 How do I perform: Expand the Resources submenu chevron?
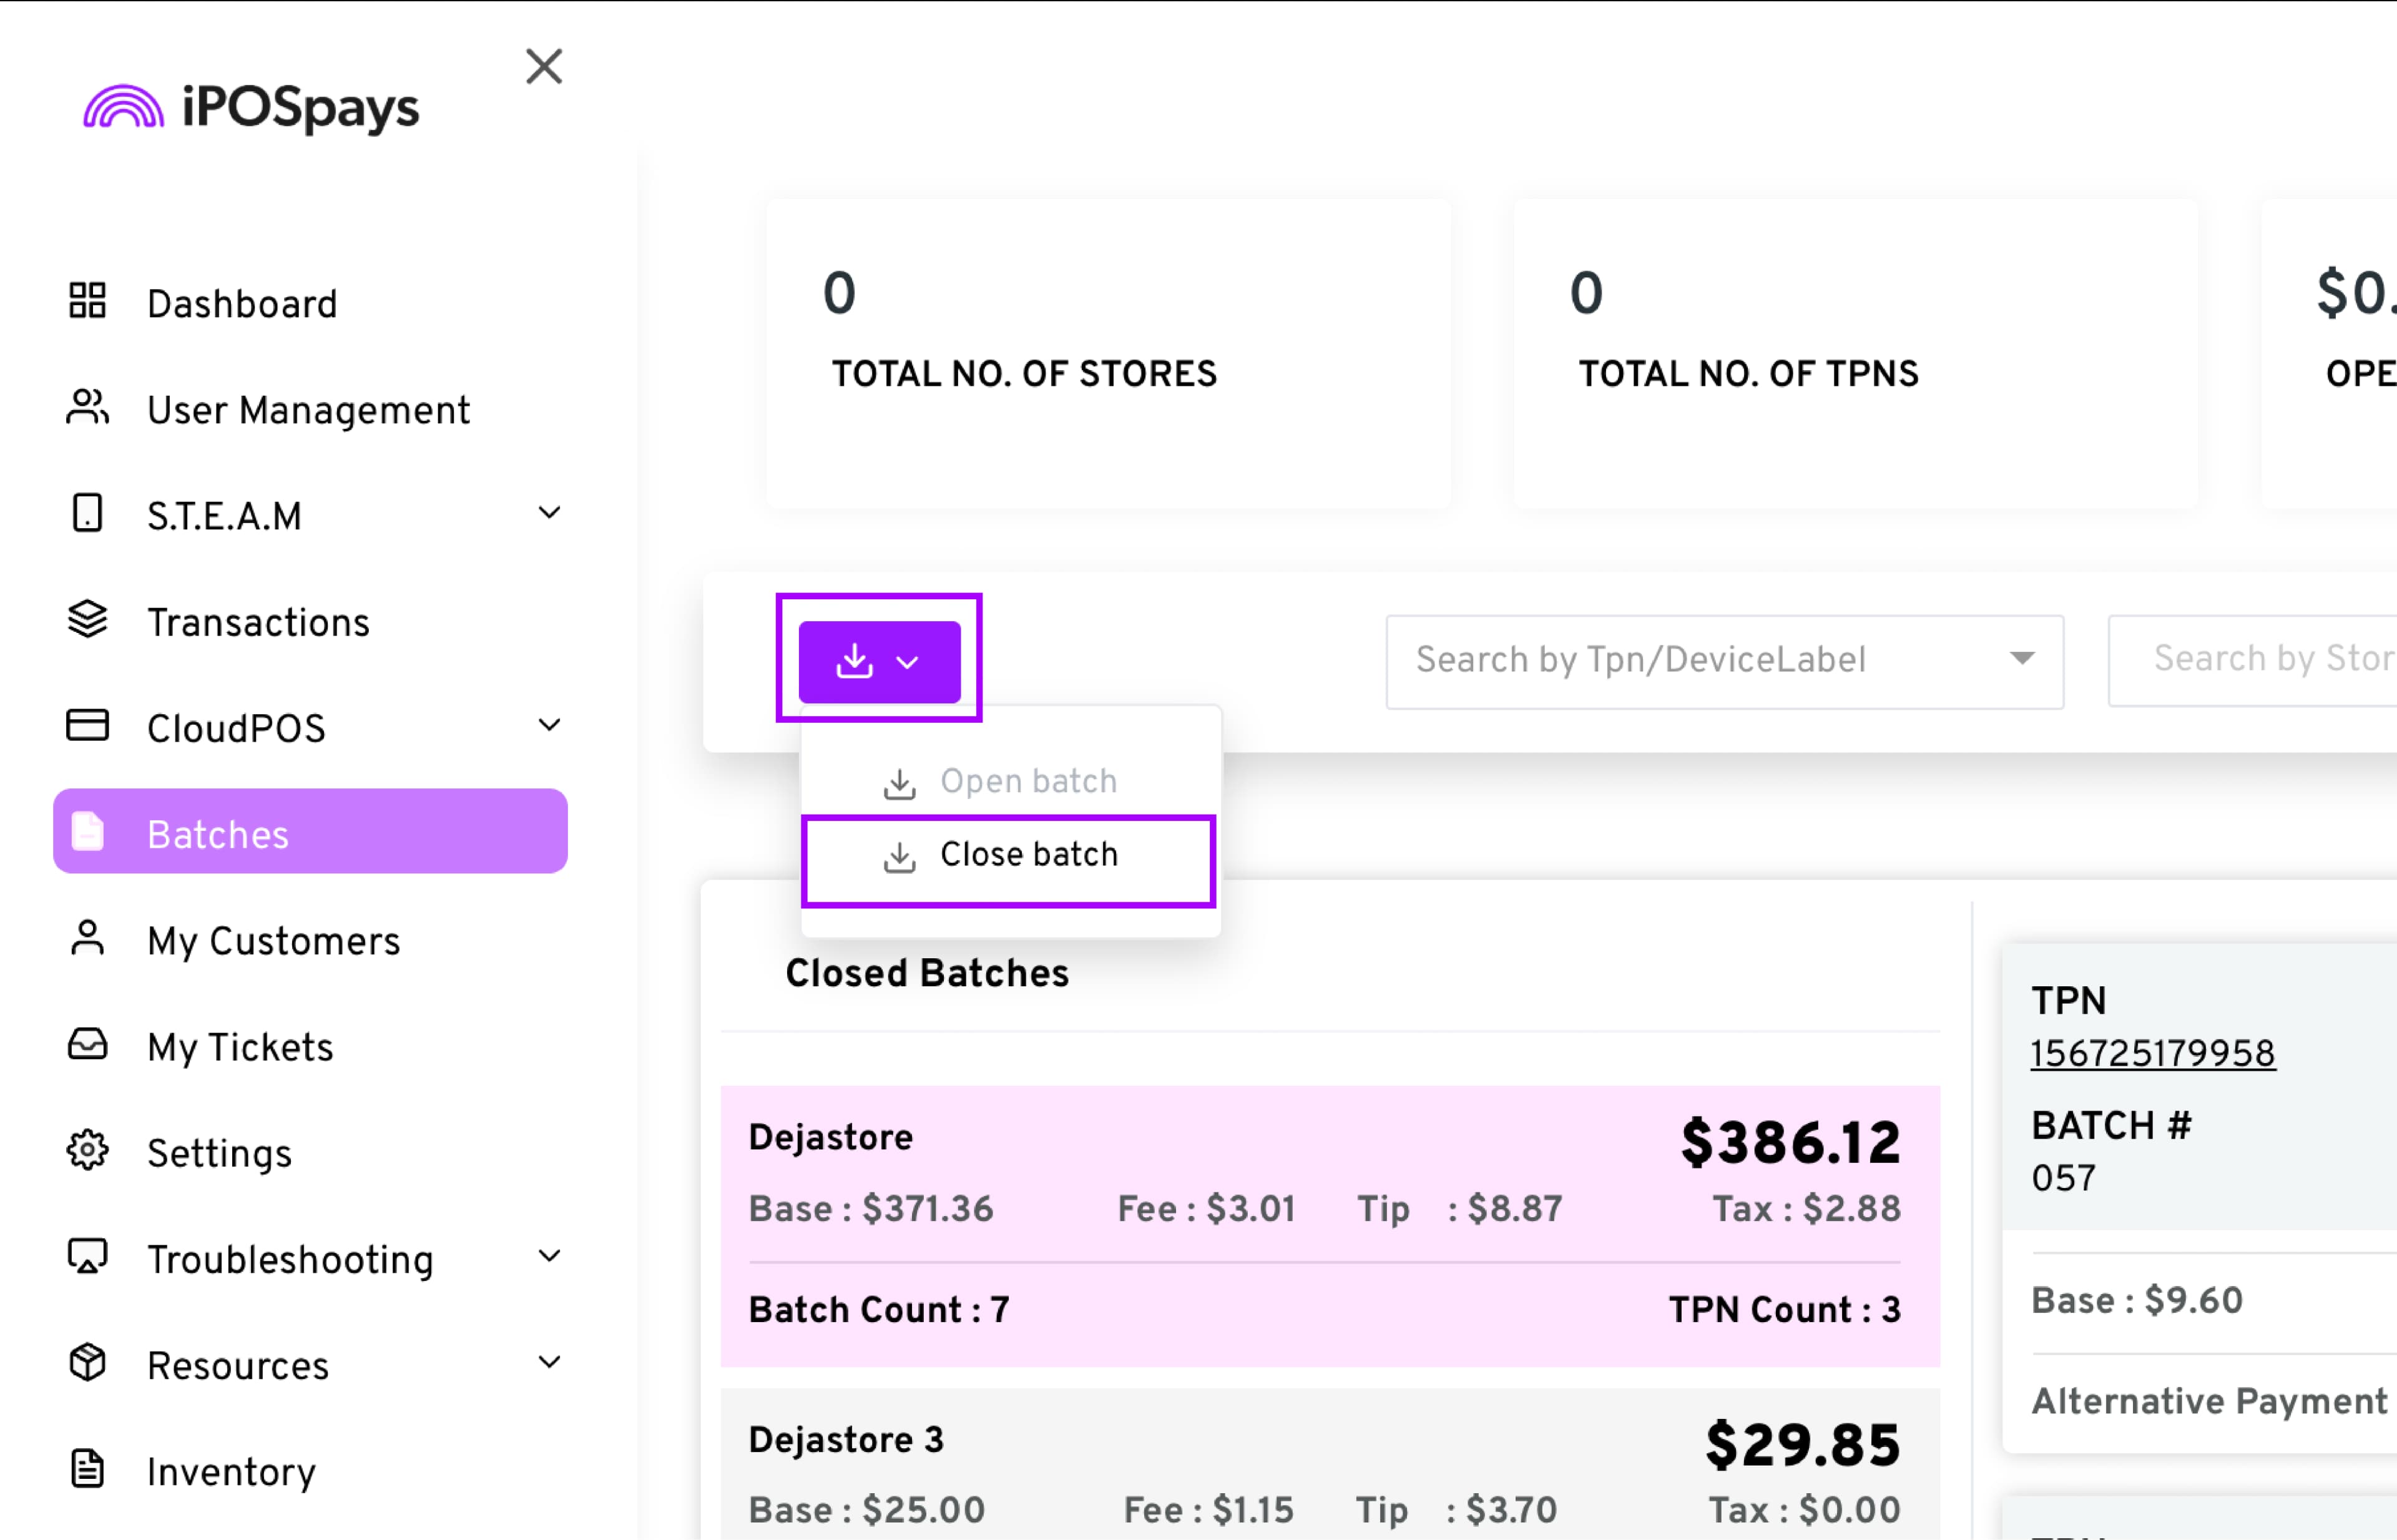coord(549,1362)
